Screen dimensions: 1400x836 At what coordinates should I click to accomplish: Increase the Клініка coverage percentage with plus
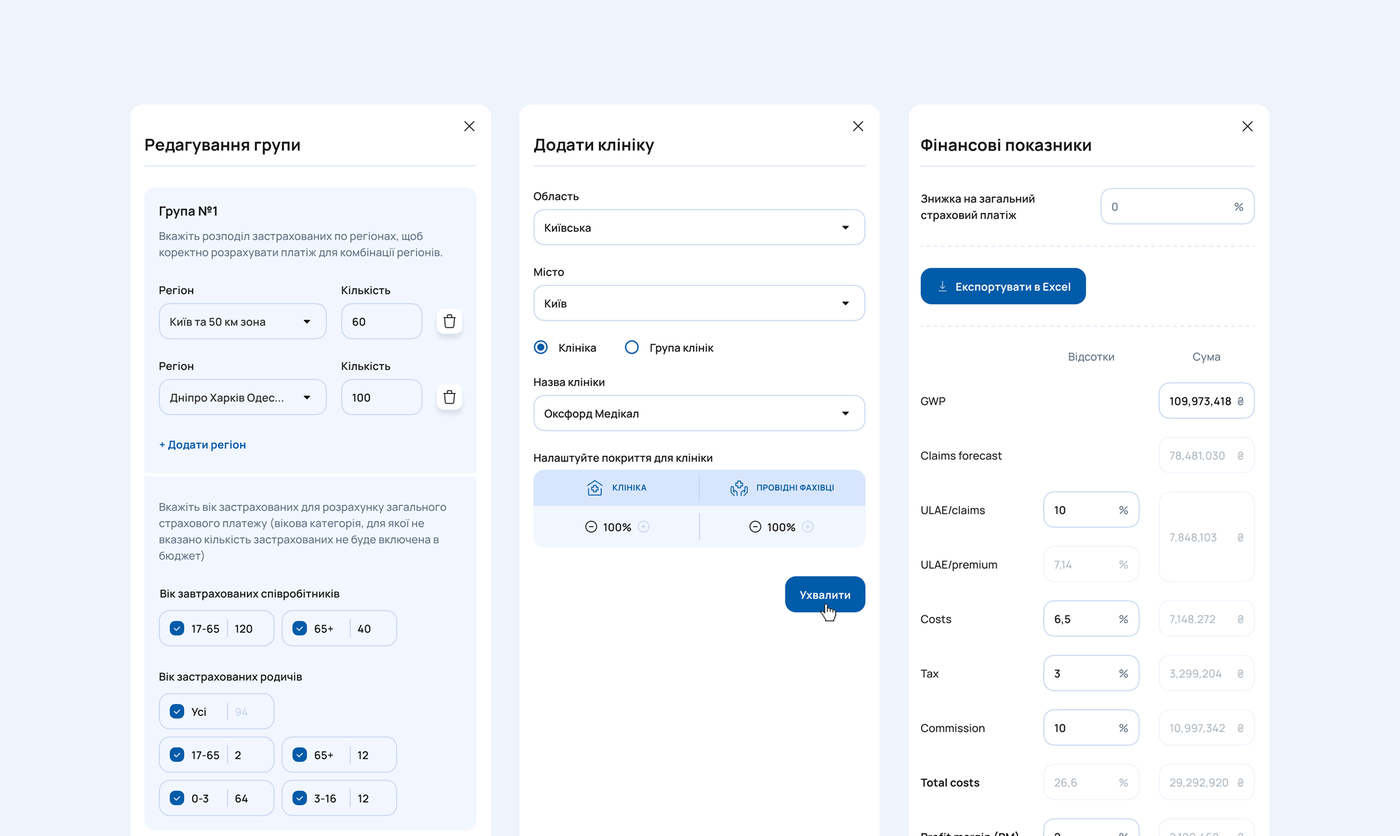(643, 527)
